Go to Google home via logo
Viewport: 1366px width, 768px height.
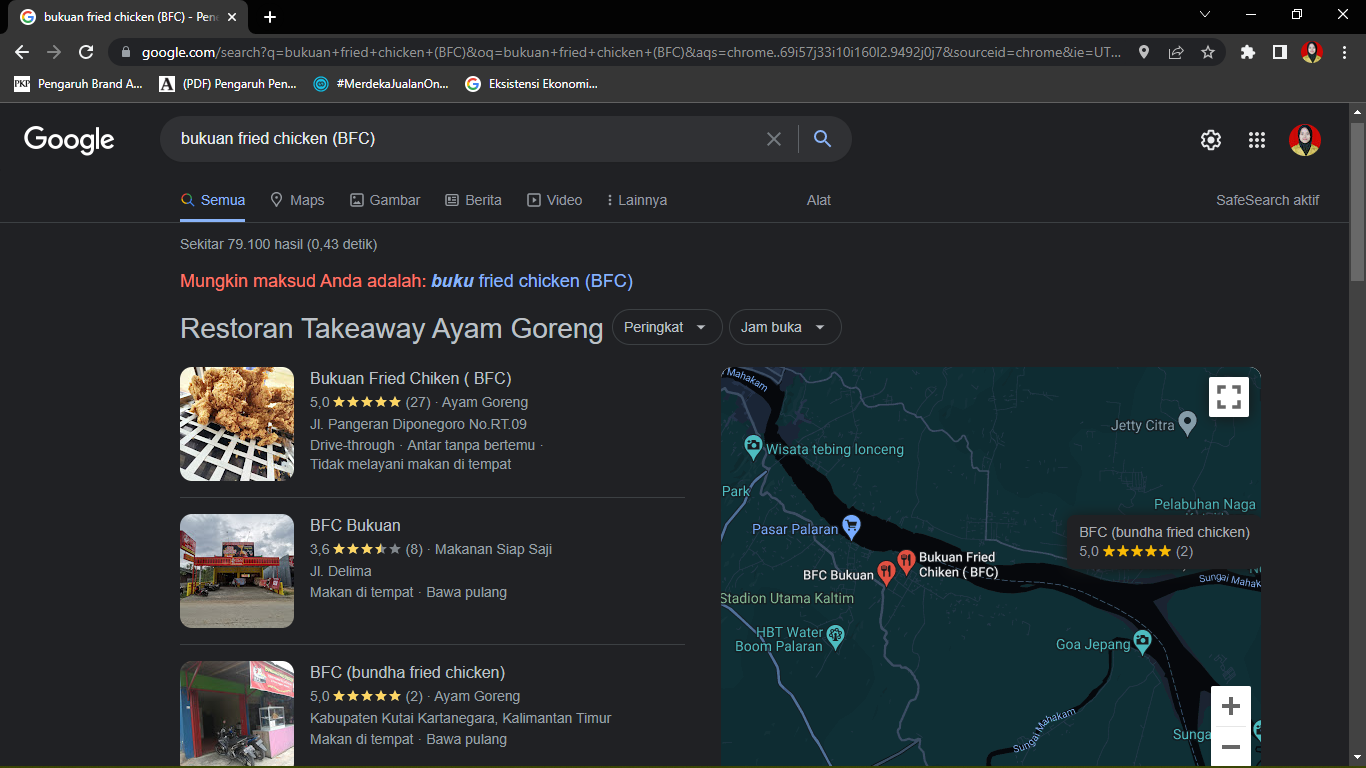click(69, 140)
